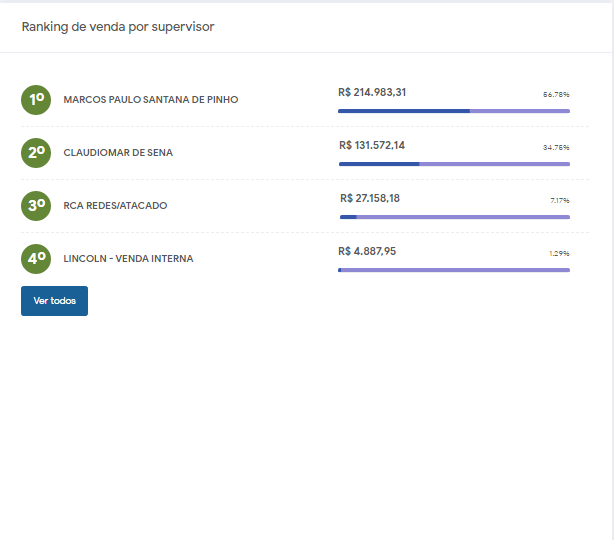Click Claudiomar de Sena's progress bar
614x540 pixels.
coord(454,164)
